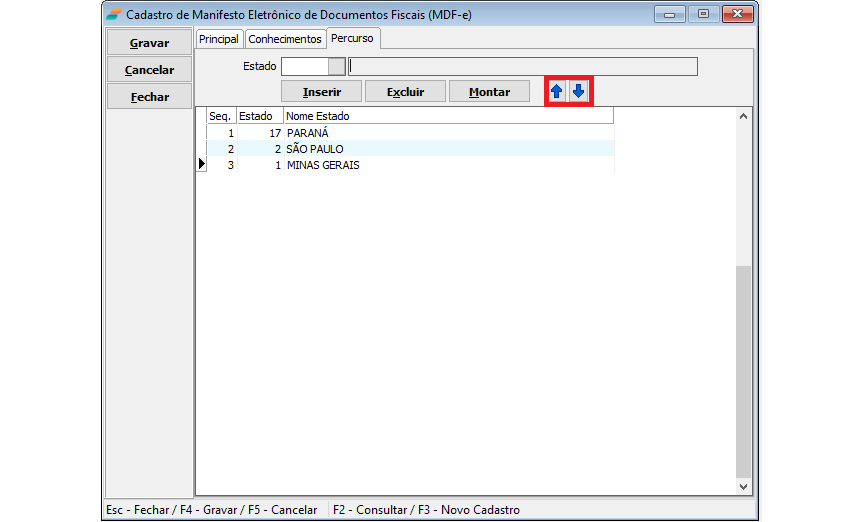The height and width of the screenshot is (522, 862).
Task: Click the vertical scrollbar thumb
Action: pos(742,370)
